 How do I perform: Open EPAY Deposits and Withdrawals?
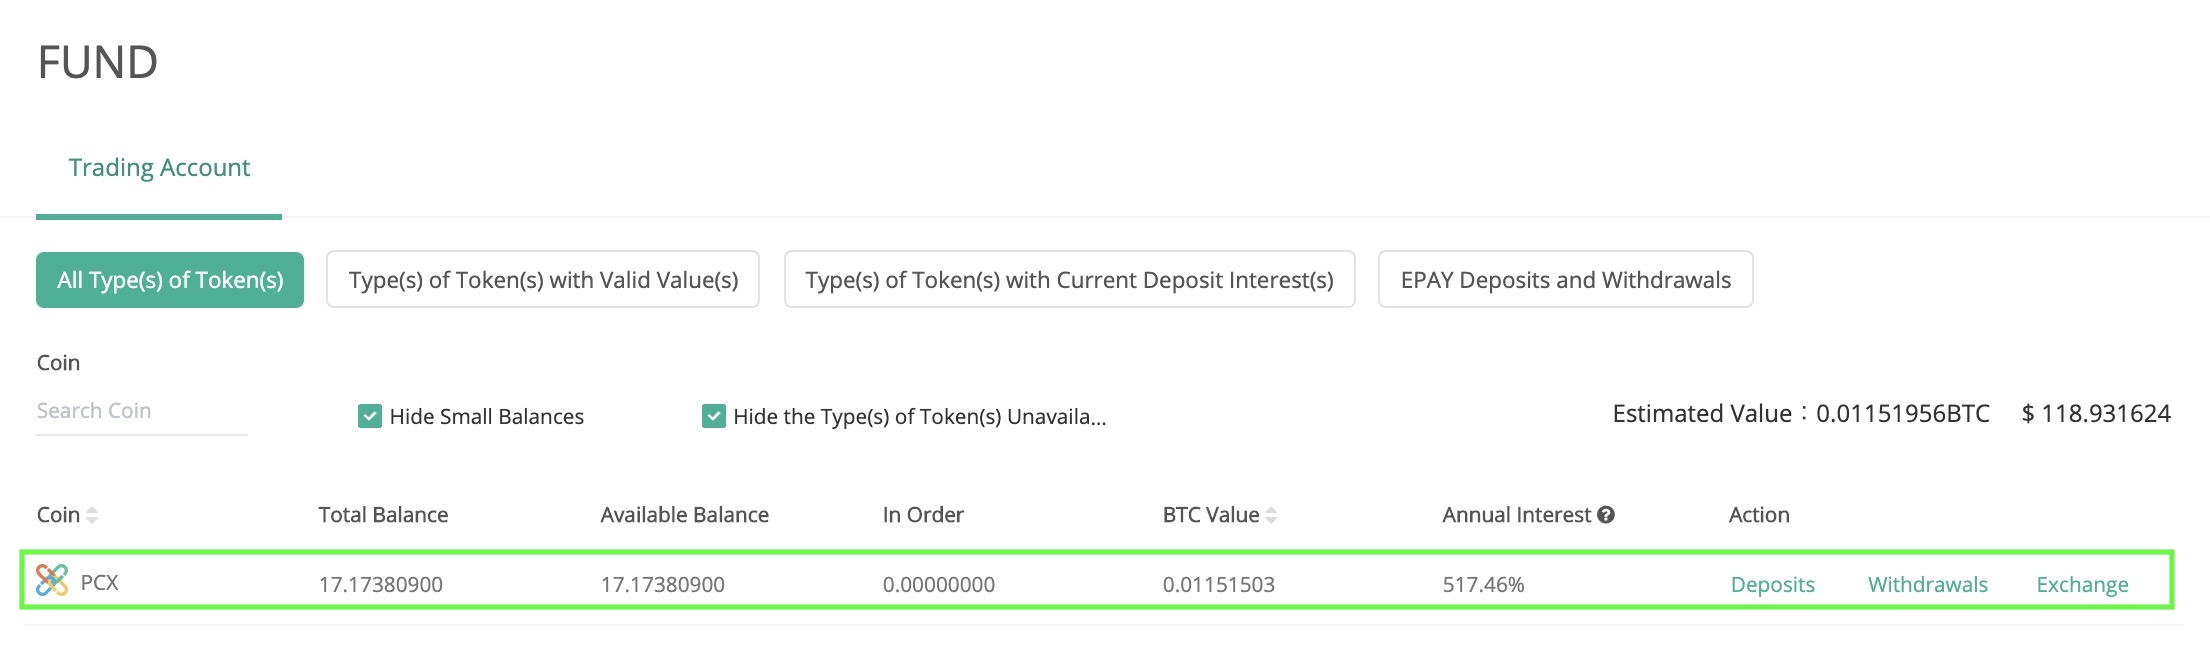(1565, 280)
